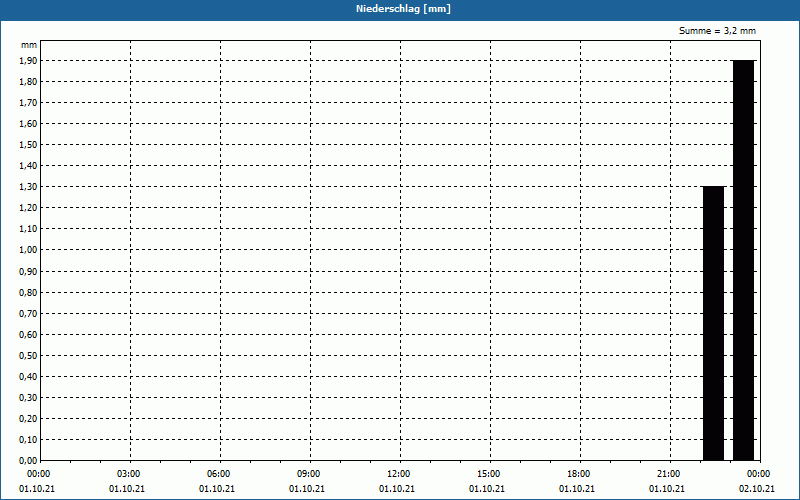Click the Niederschlag [mm] chart title
This screenshot has height=500, width=800.
coord(403,9)
